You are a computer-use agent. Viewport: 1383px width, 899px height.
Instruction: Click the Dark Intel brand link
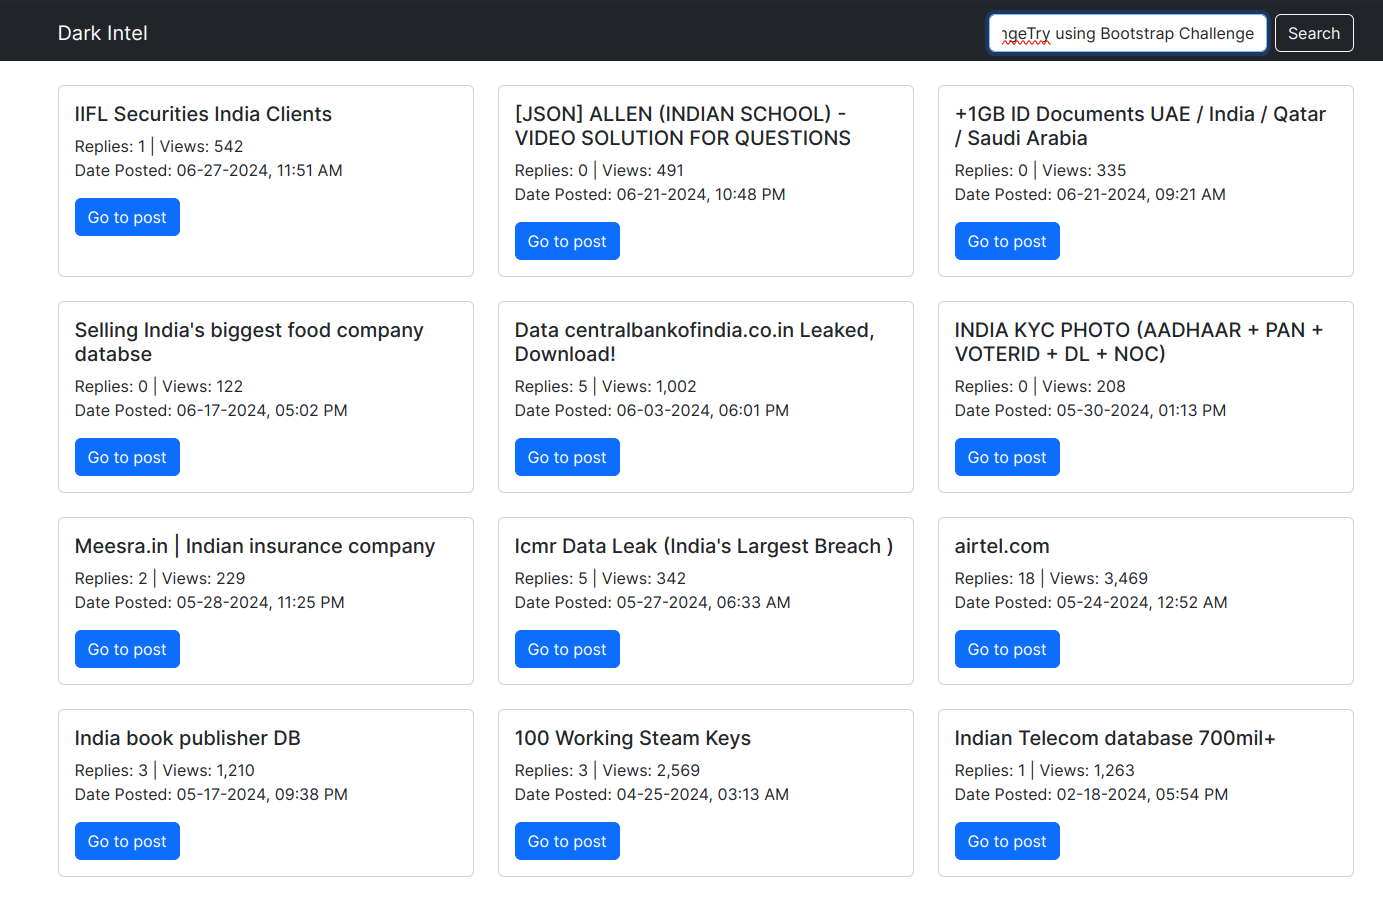[x=102, y=33]
